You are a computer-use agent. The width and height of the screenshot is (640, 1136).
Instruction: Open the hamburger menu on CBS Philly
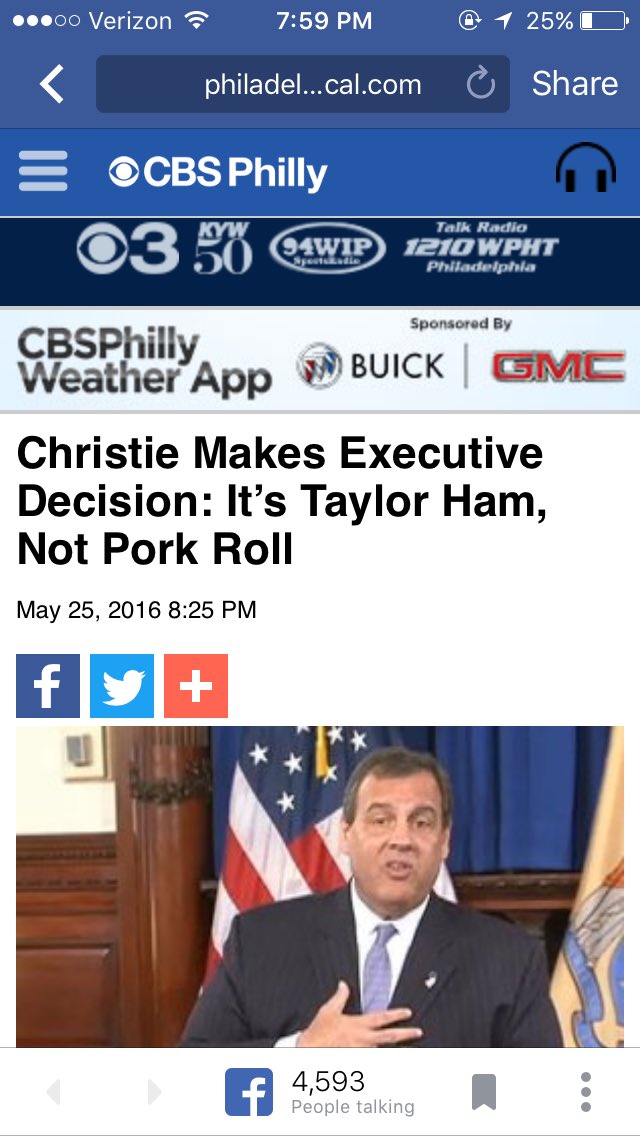point(43,171)
